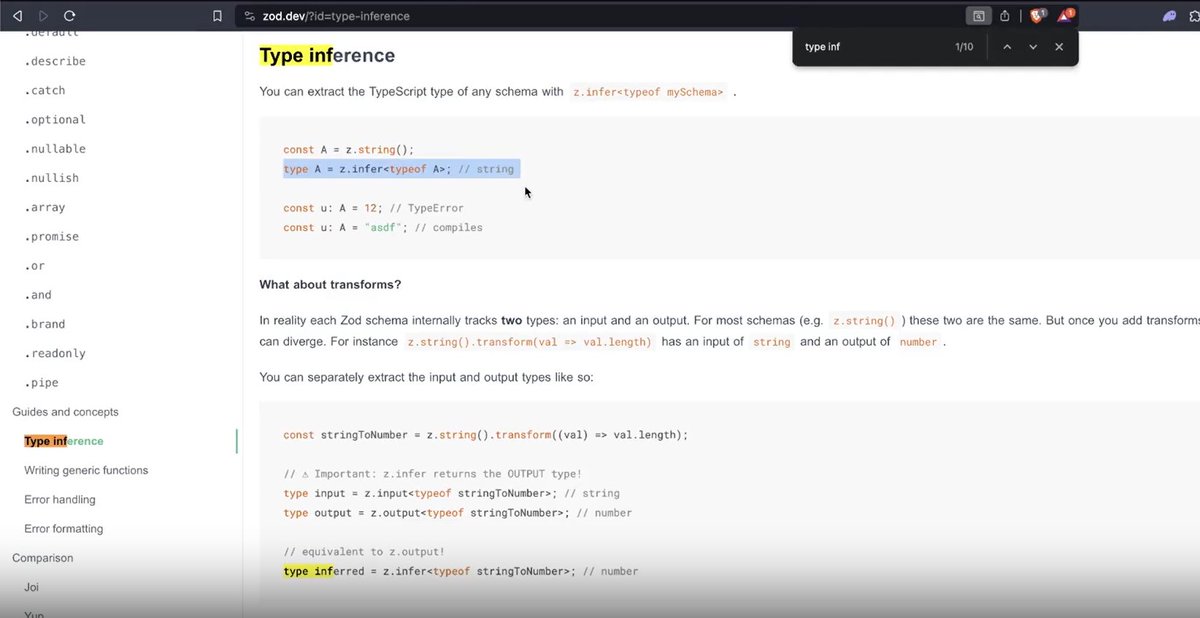This screenshot has height=618, width=1200.
Task: Click code line with '// TypeError' comment
Action: tap(374, 208)
